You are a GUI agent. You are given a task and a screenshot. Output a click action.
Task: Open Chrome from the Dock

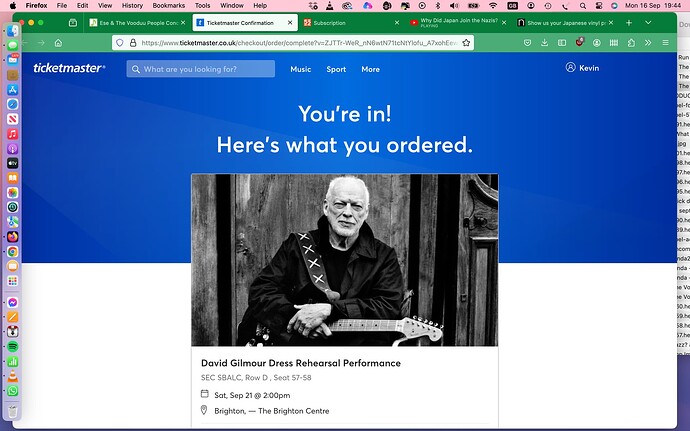point(13,251)
